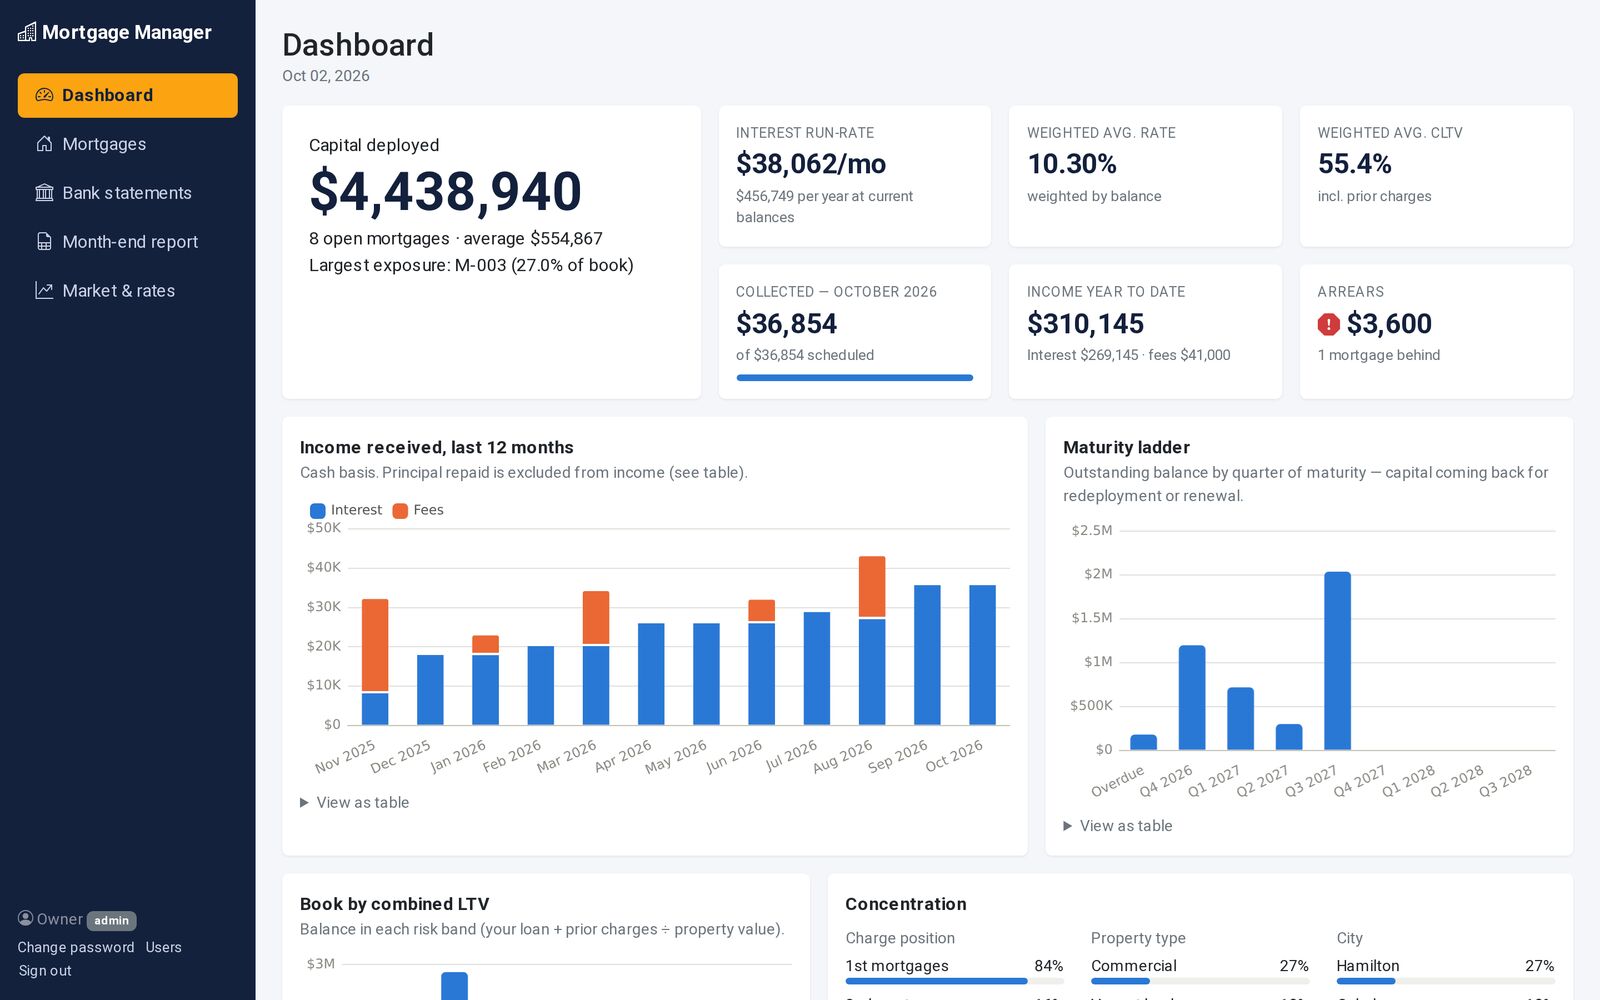Click the Q4 2026 maturity bar

(1192, 697)
